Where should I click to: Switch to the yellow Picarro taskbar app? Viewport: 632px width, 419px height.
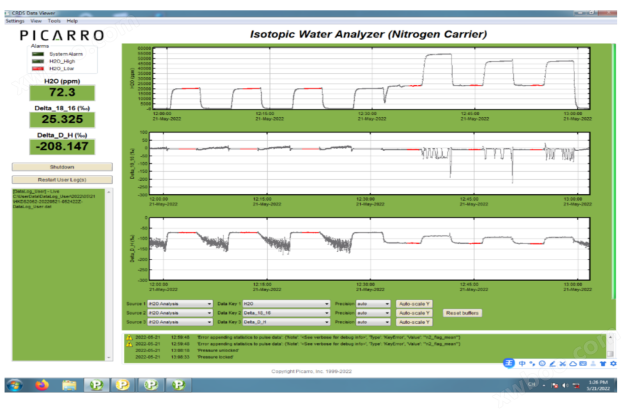[123, 386]
